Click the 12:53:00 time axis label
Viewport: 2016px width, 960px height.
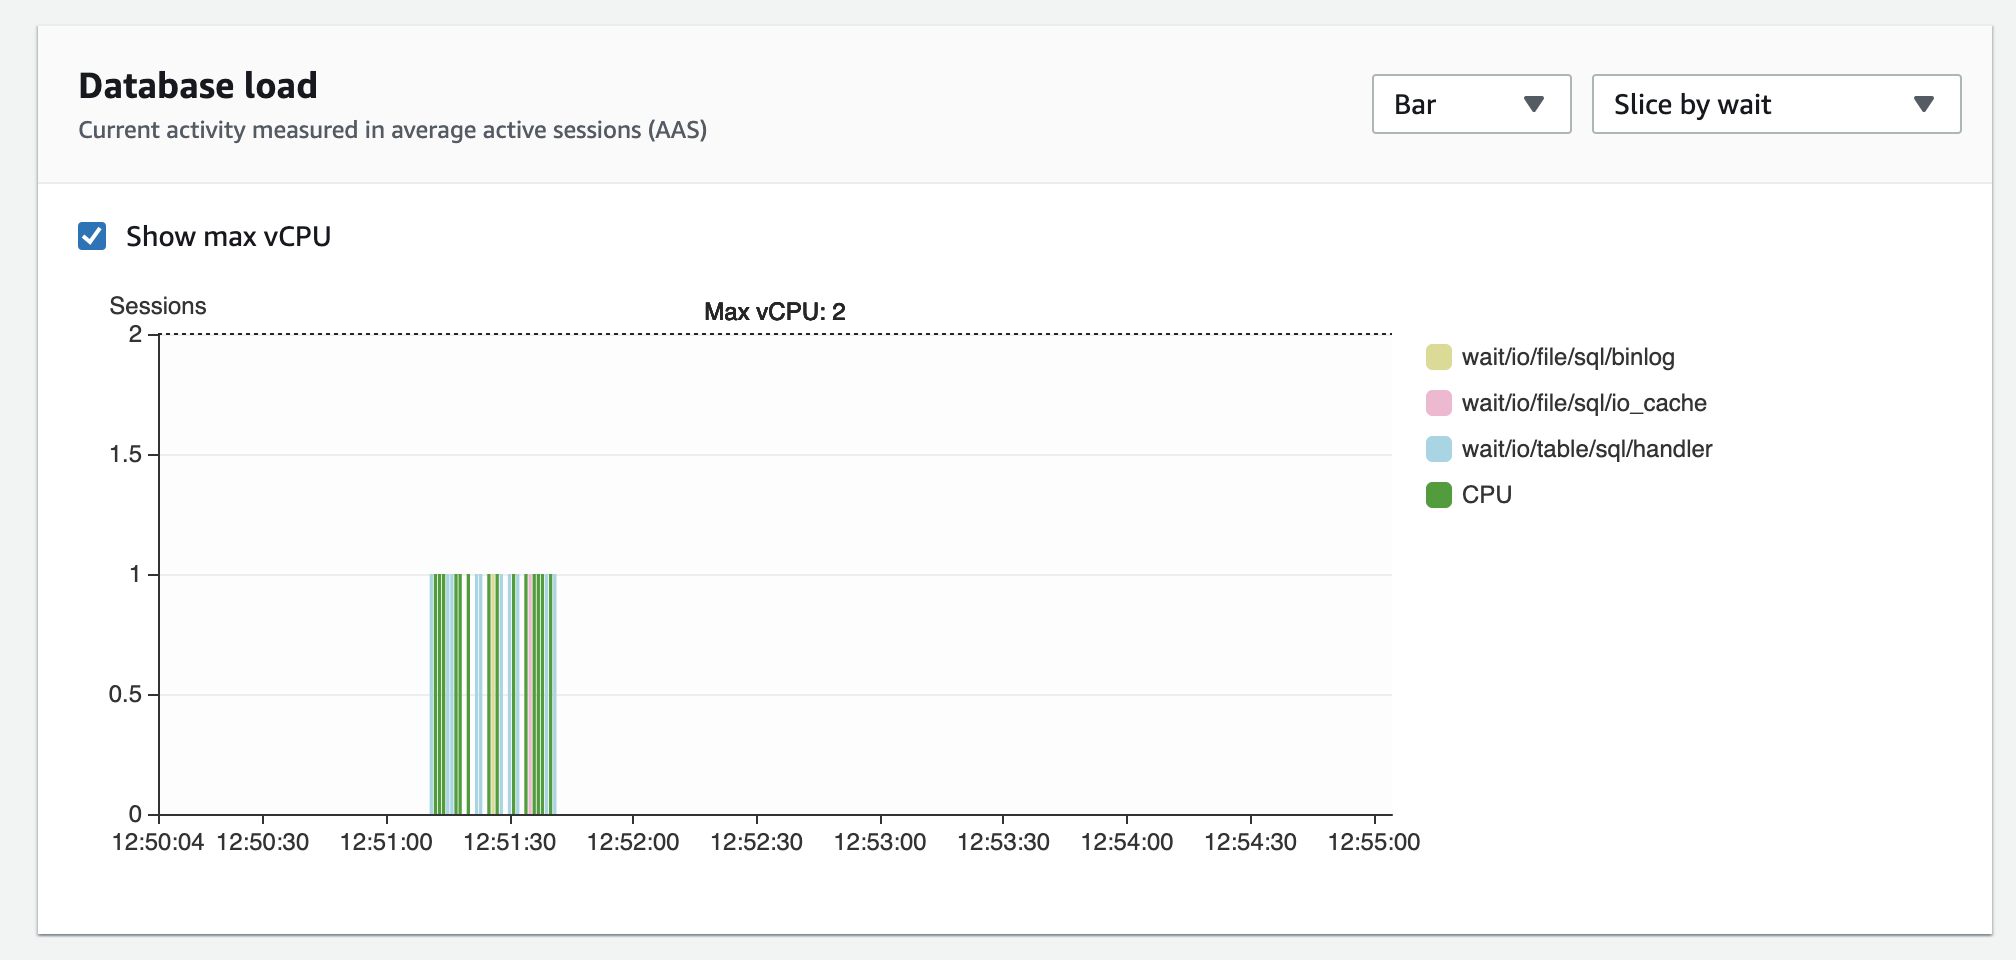tap(880, 842)
